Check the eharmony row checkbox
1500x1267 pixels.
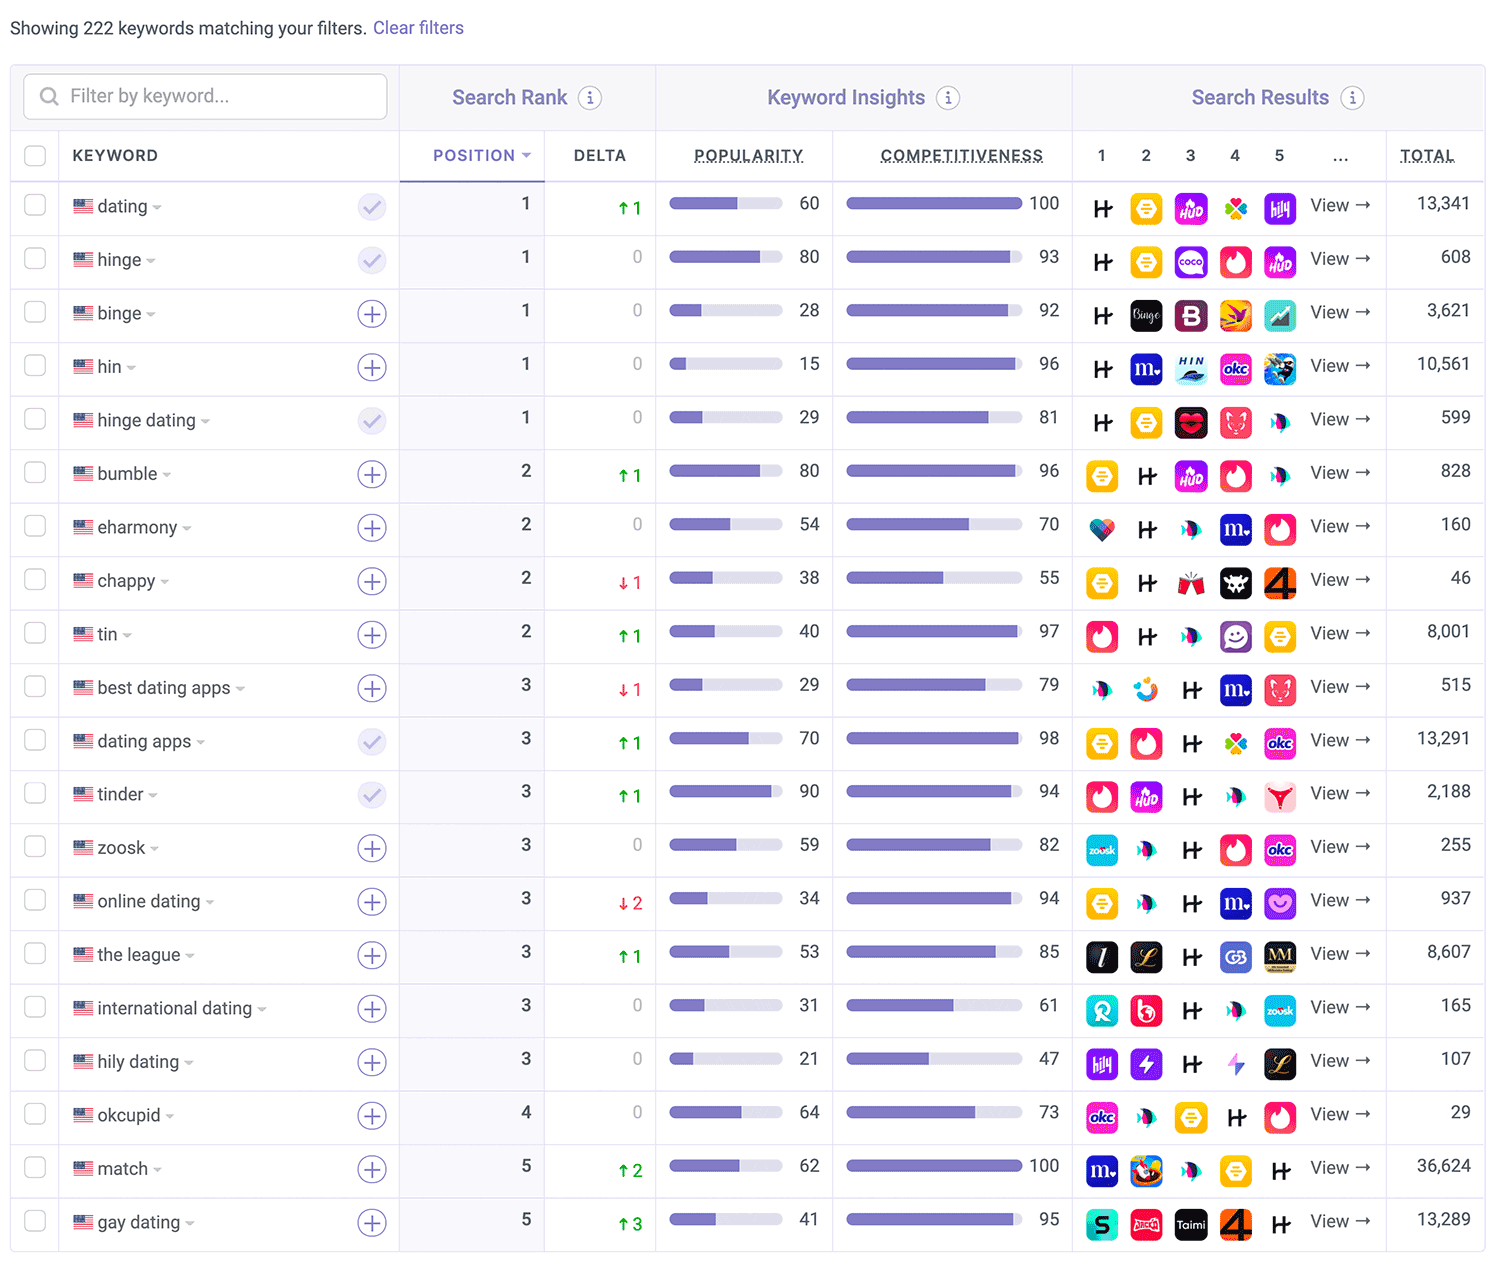35,526
